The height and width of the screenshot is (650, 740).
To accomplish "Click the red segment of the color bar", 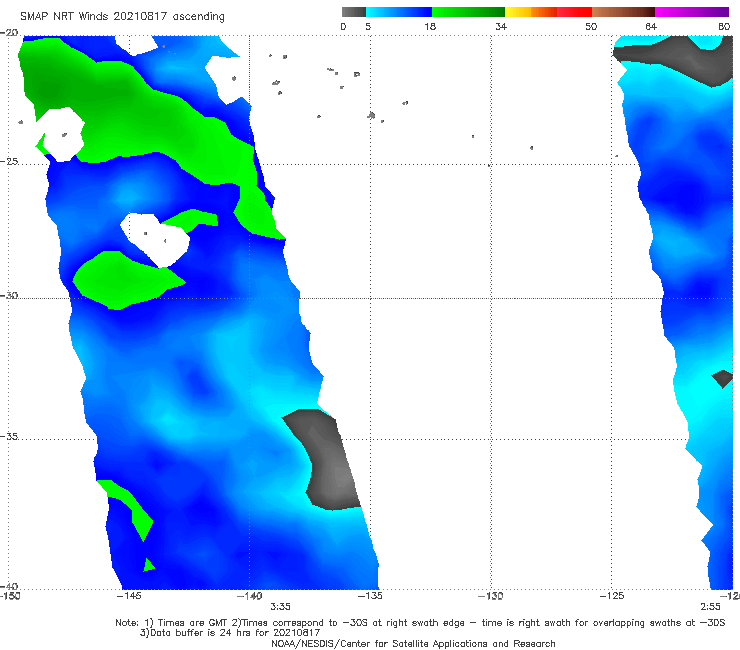I will (574, 12).
